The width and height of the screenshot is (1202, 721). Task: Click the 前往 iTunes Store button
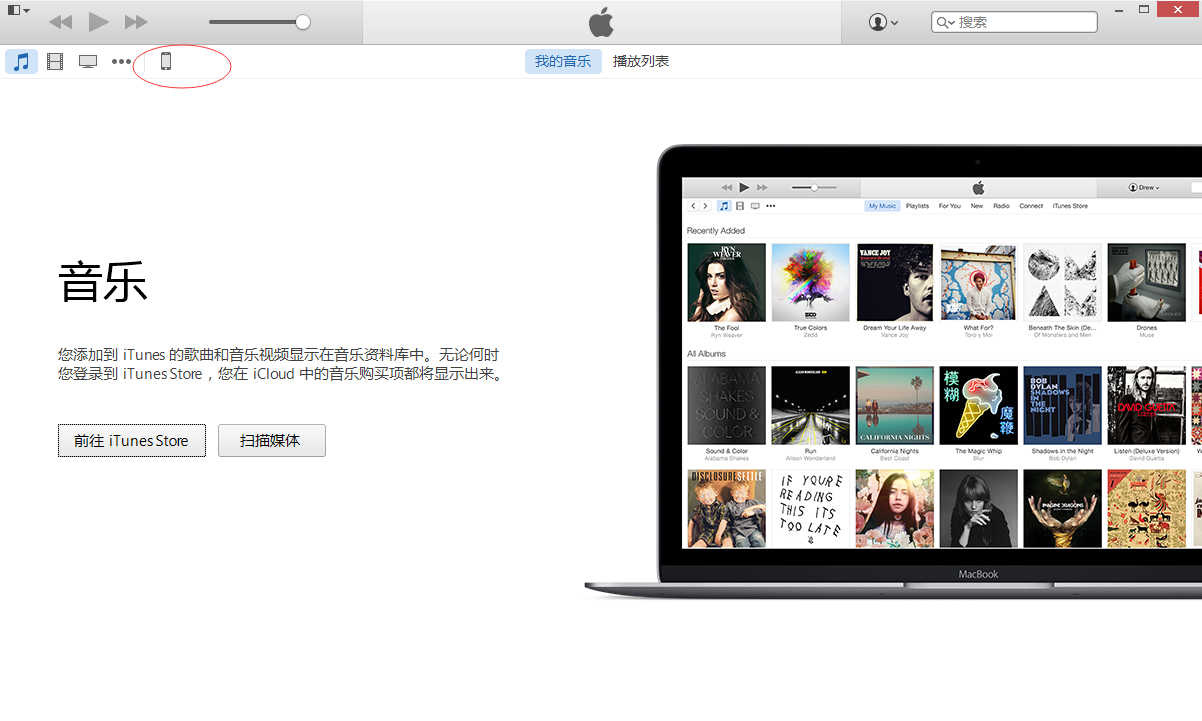(x=132, y=440)
